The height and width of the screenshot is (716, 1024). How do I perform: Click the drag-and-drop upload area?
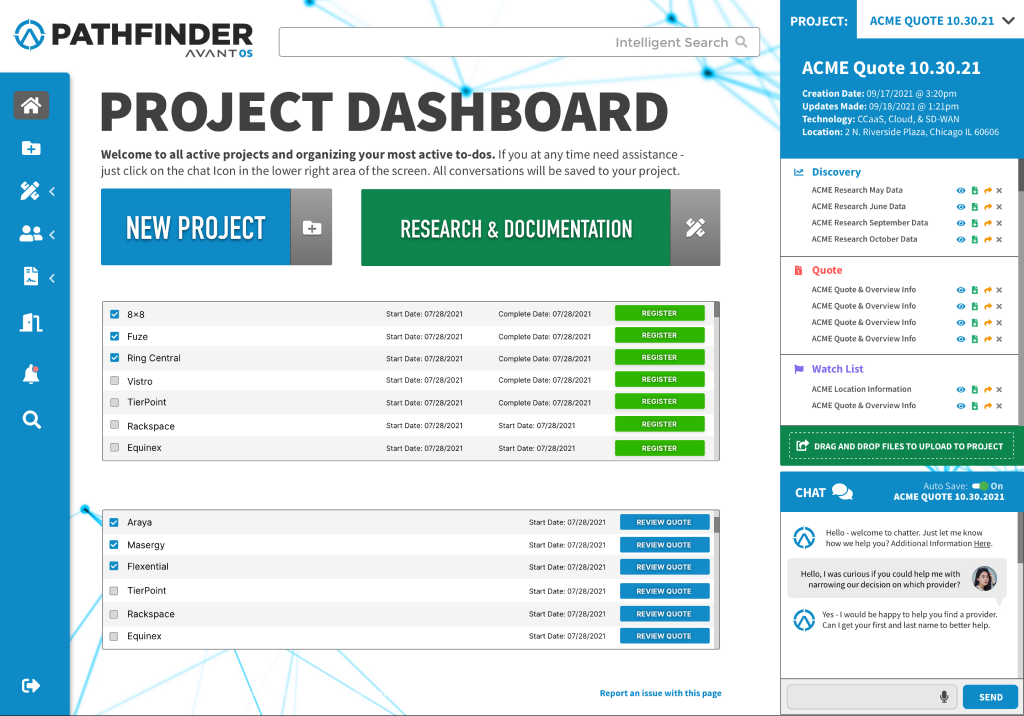click(x=901, y=446)
